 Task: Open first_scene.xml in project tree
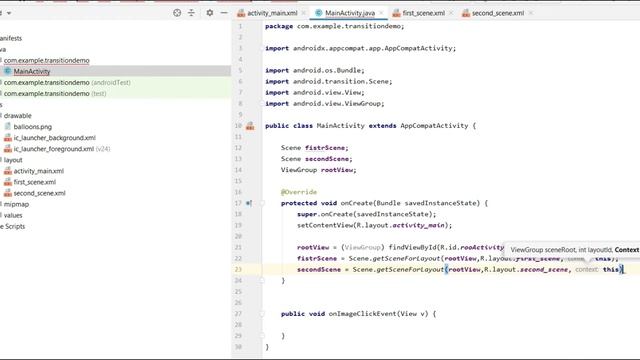click(35, 182)
